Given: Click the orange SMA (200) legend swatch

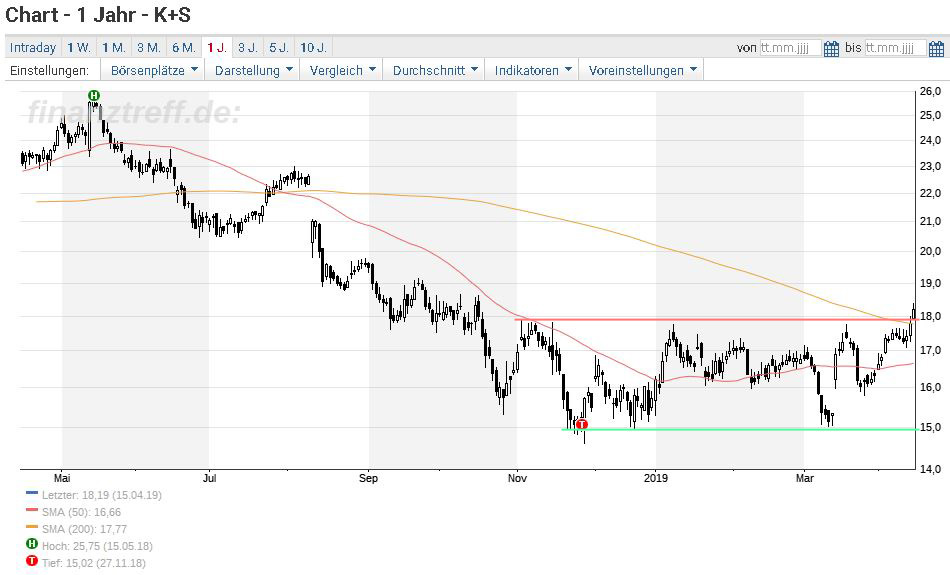Looking at the screenshot, I should tap(32, 527).
